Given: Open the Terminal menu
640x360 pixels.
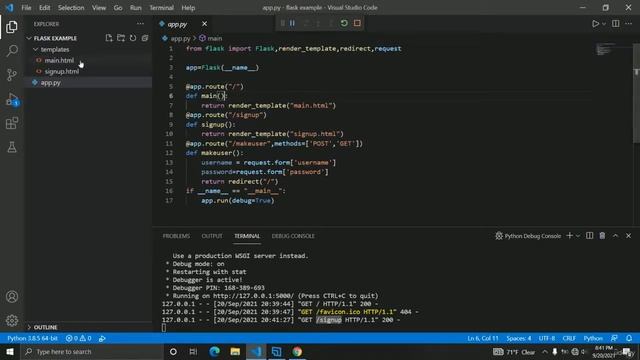Looking at the screenshot, I should pyautogui.click(x=161, y=8).
